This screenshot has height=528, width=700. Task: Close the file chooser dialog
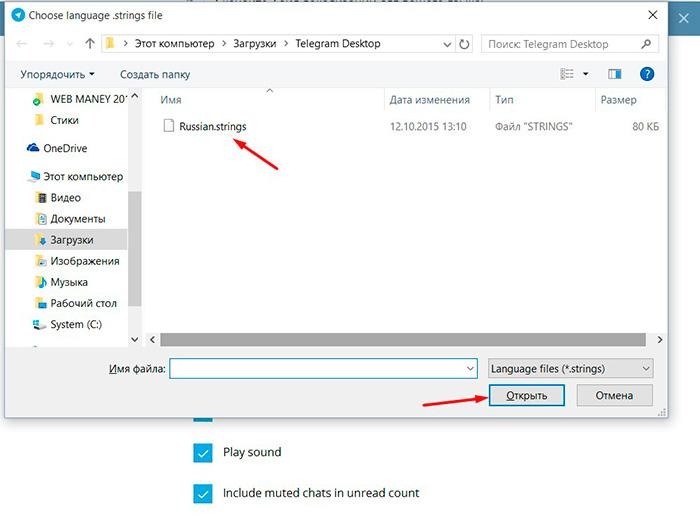click(653, 15)
